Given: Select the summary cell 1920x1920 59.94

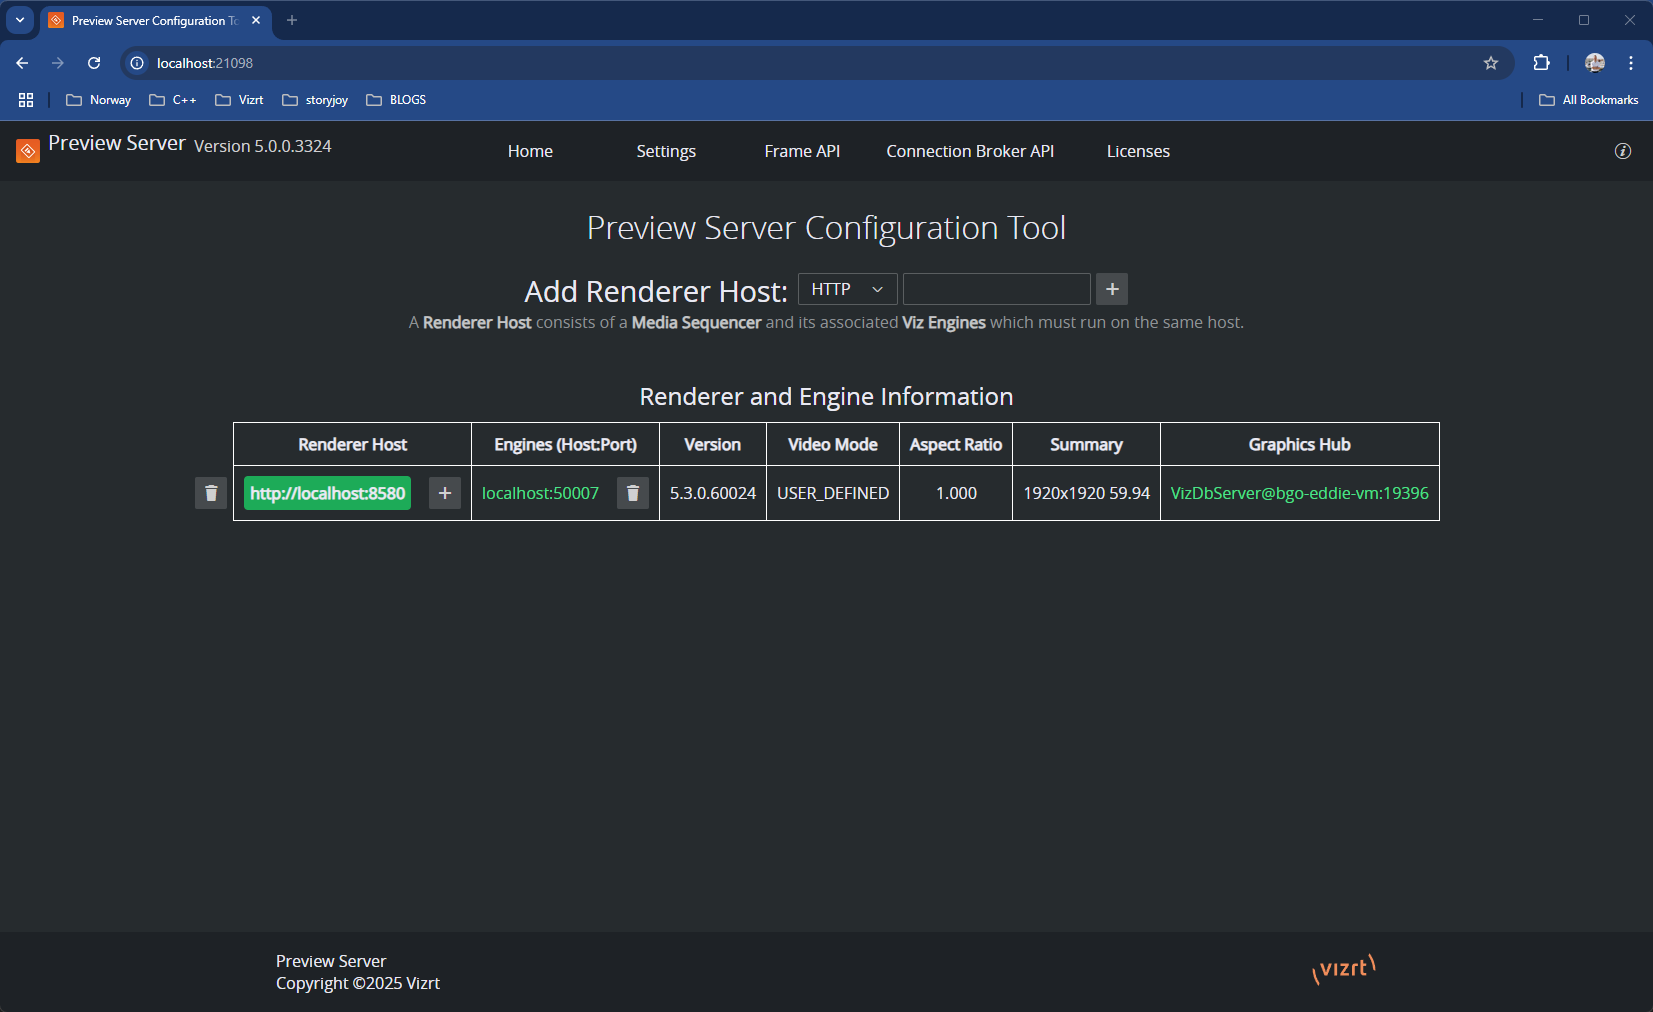Looking at the screenshot, I should click(1086, 493).
